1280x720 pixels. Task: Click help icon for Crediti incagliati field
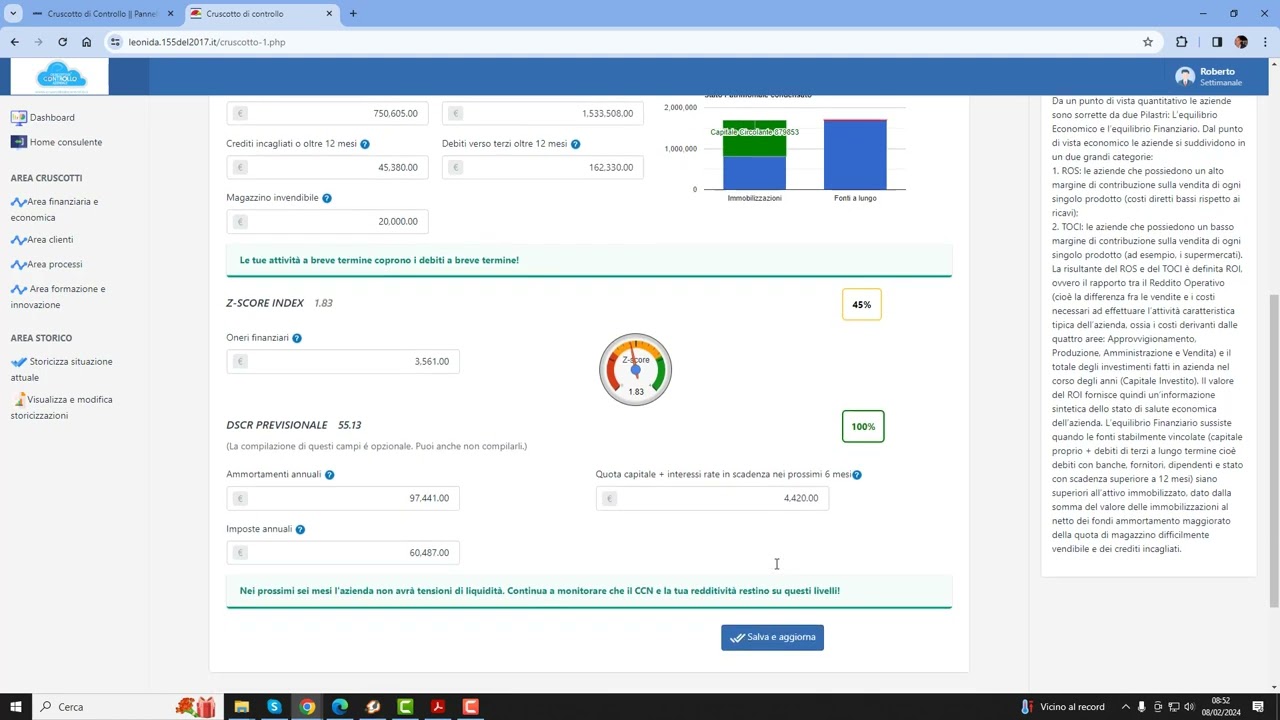coord(365,144)
